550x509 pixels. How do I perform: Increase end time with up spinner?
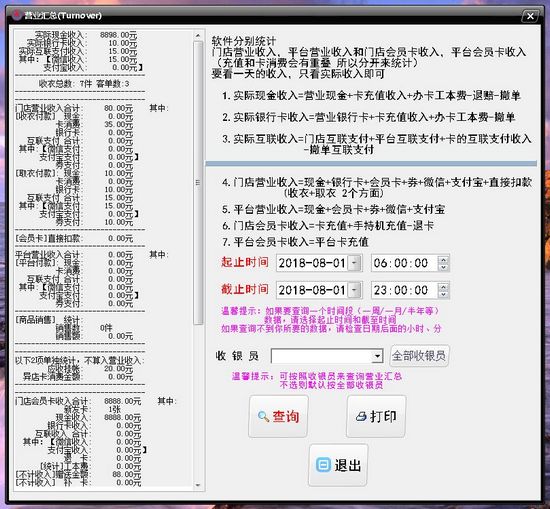pos(443,287)
